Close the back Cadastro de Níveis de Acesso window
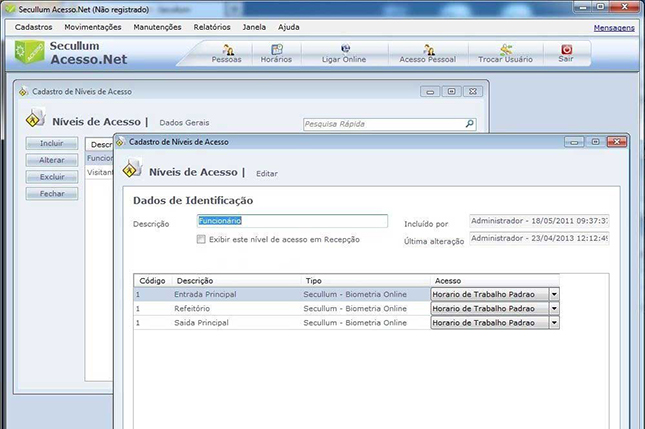Viewport: 645px width, 429px height. [473, 92]
